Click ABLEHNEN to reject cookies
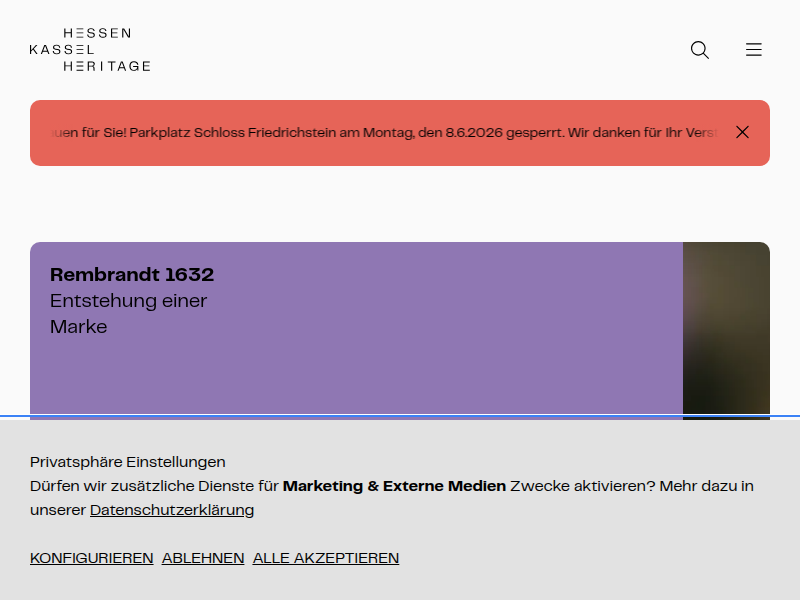This screenshot has height=600, width=800. coord(203,558)
